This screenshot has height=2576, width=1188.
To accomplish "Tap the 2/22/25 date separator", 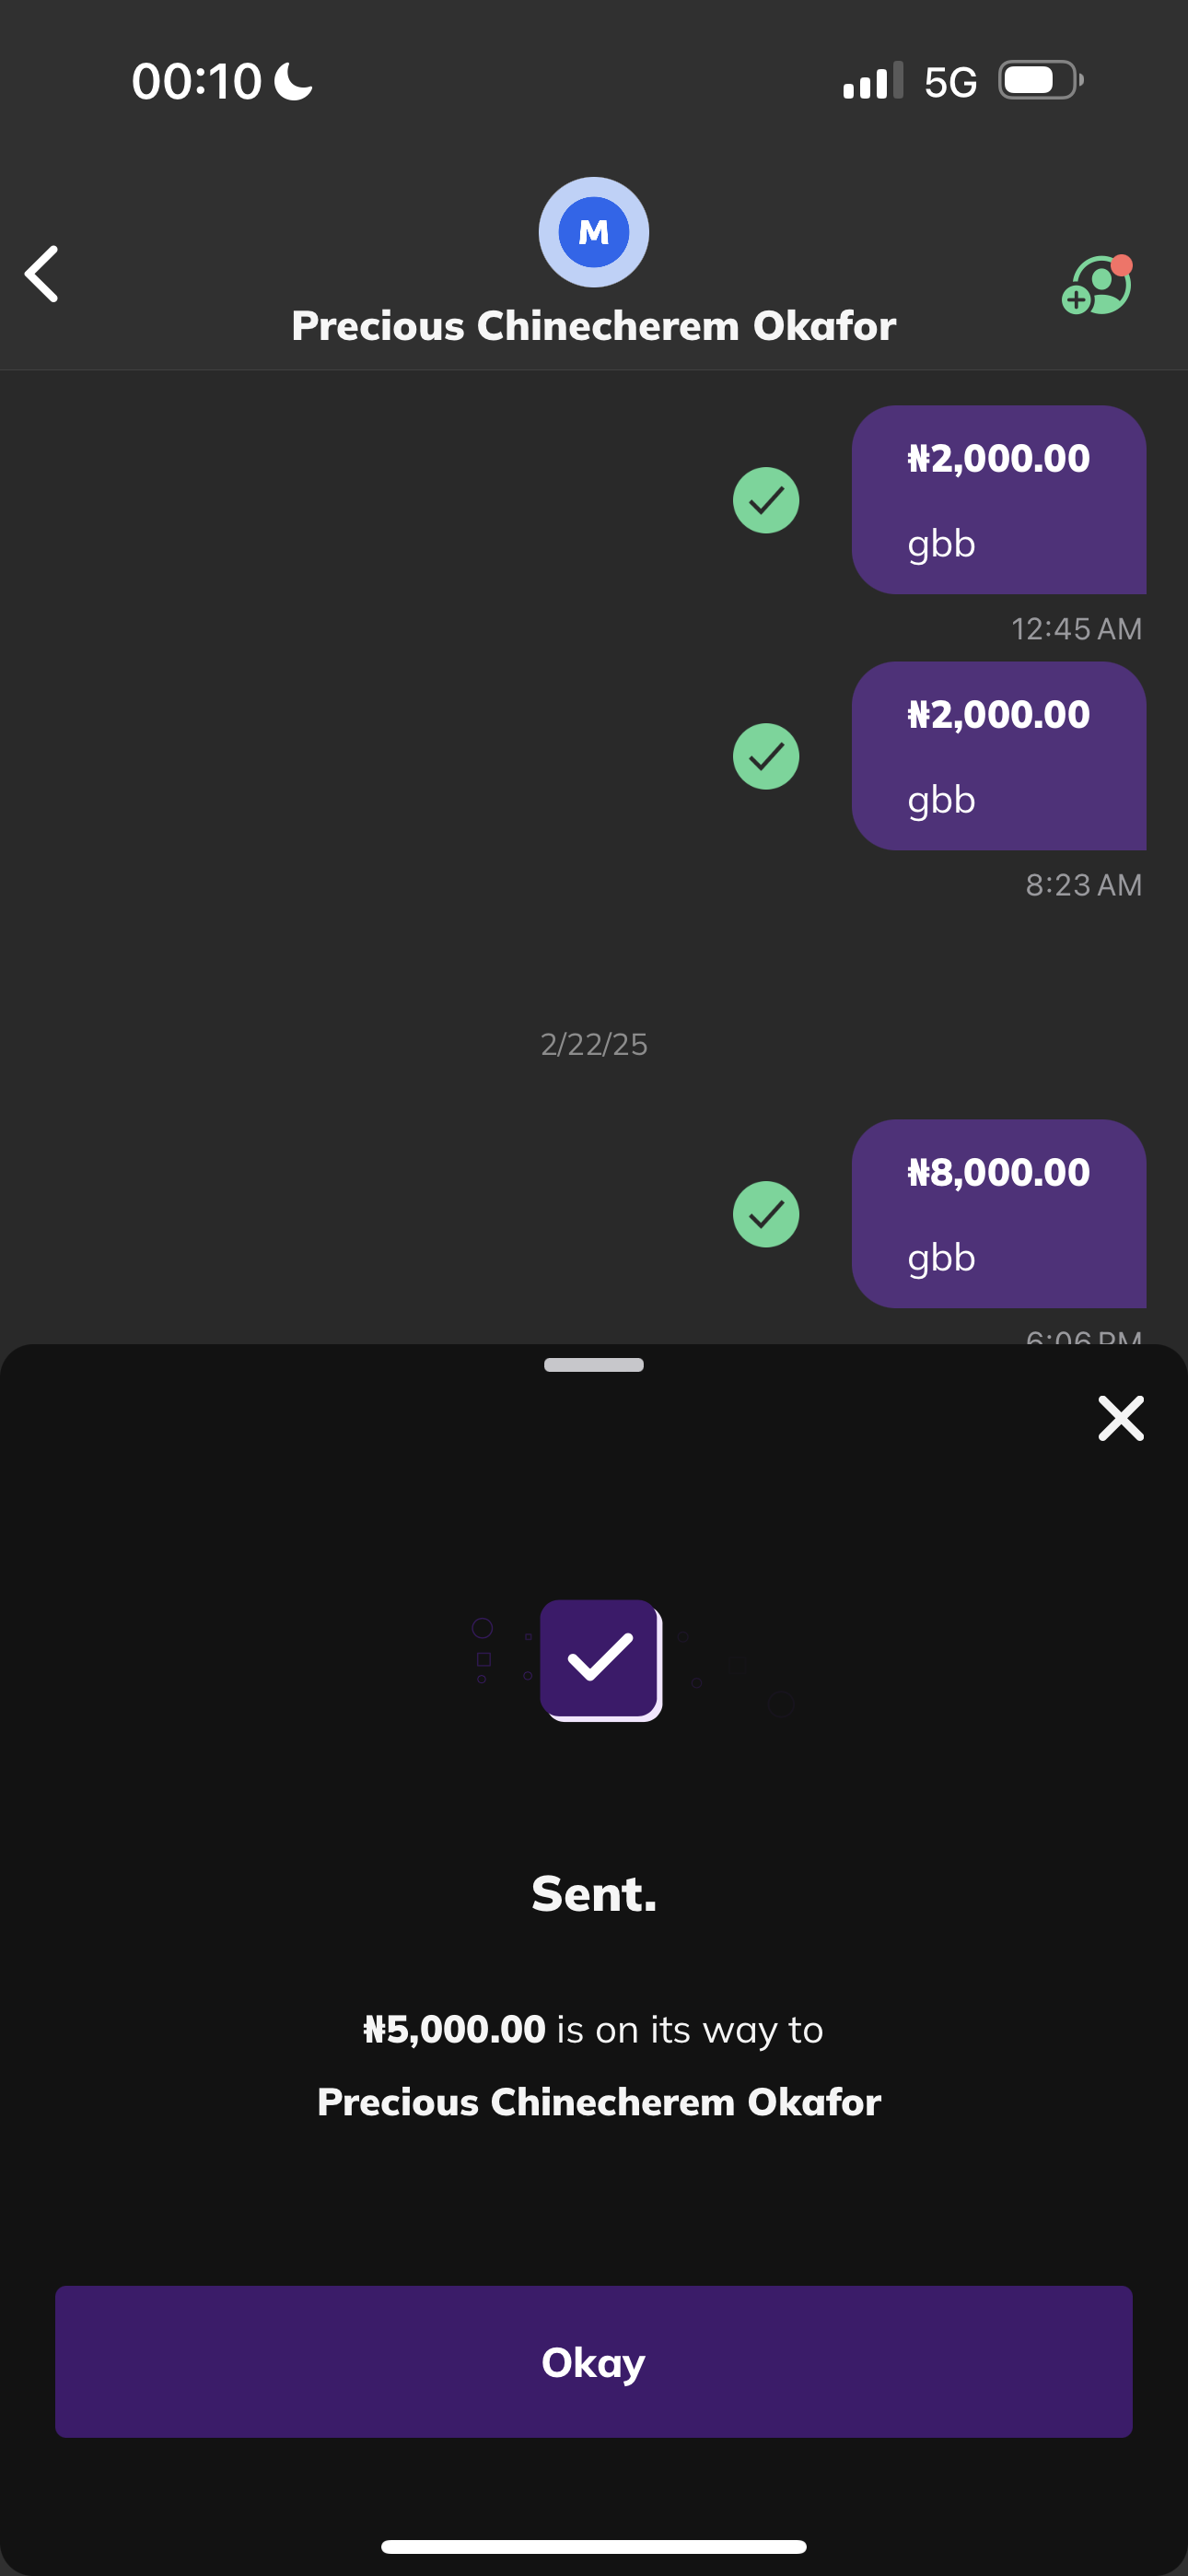I will click(x=594, y=1044).
